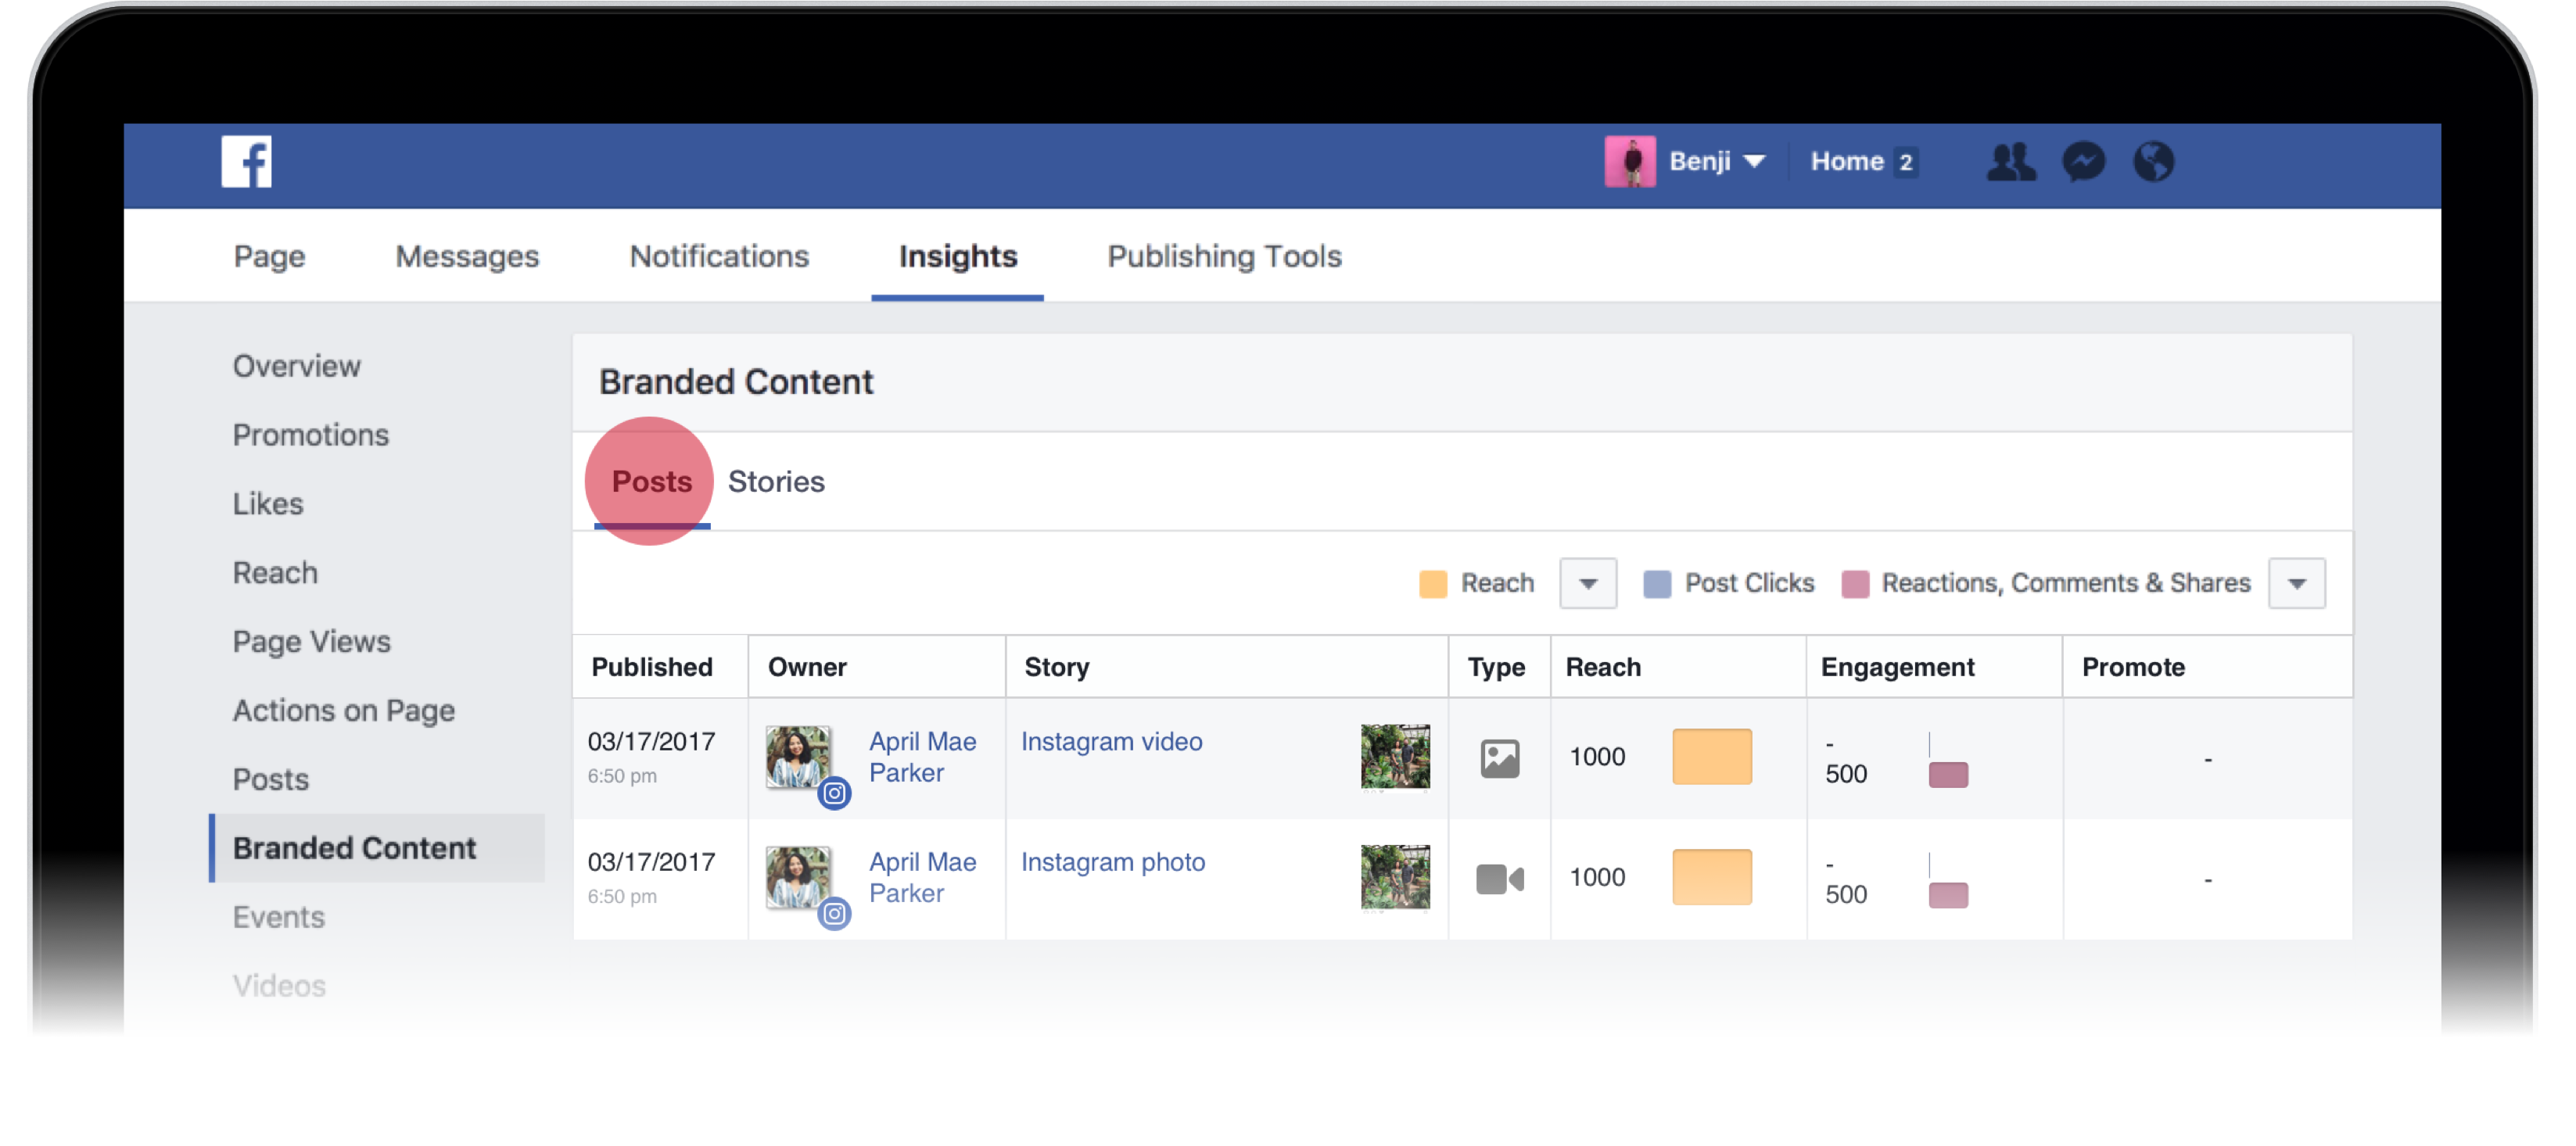Open Benji's profile name link

1699,161
